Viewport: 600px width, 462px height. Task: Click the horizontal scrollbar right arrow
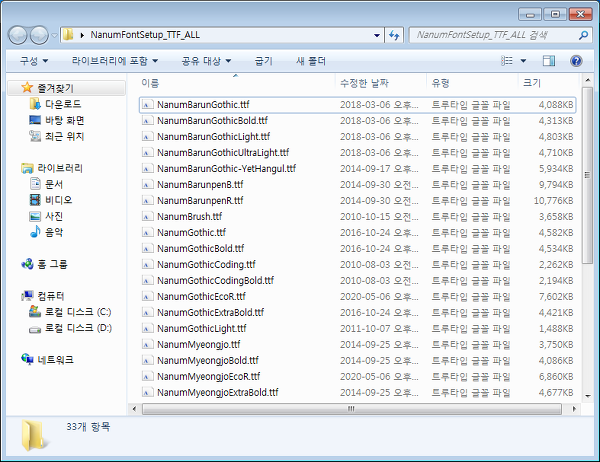pyautogui.click(x=574, y=409)
